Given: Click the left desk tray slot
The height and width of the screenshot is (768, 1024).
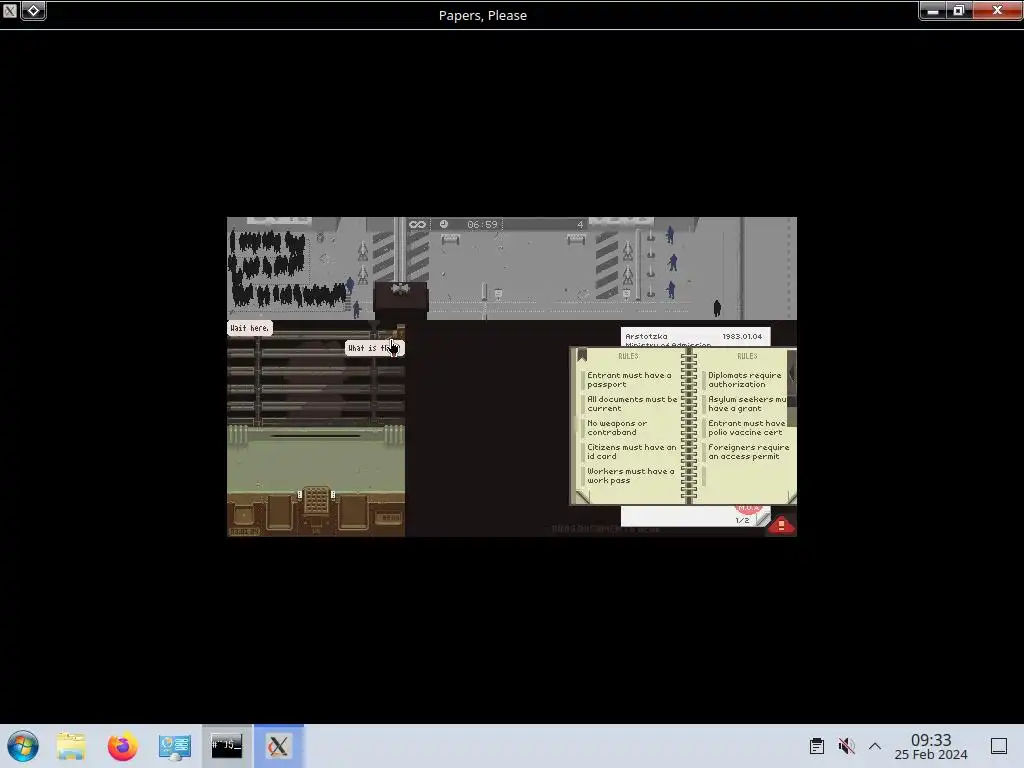Looking at the screenshot, I should (x=280, y=513).
